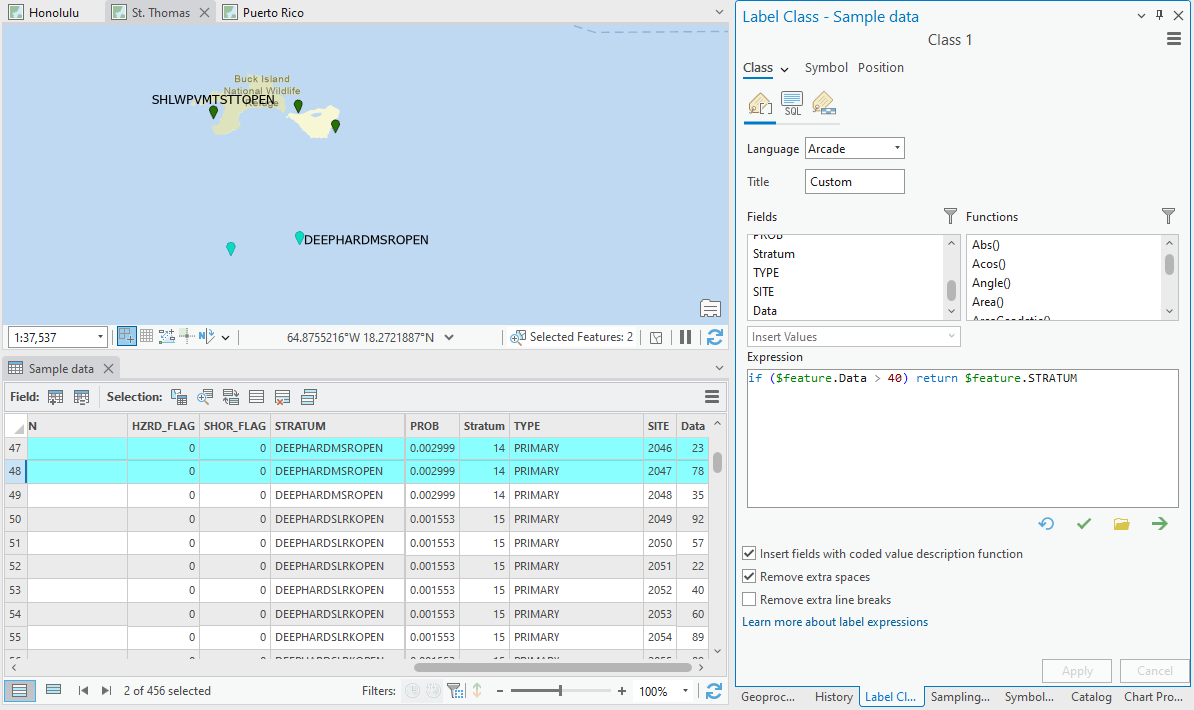Expand the Insert Values dropdown
The height and width of the screenshot is (710, 1194).
[x=953, y=336]
